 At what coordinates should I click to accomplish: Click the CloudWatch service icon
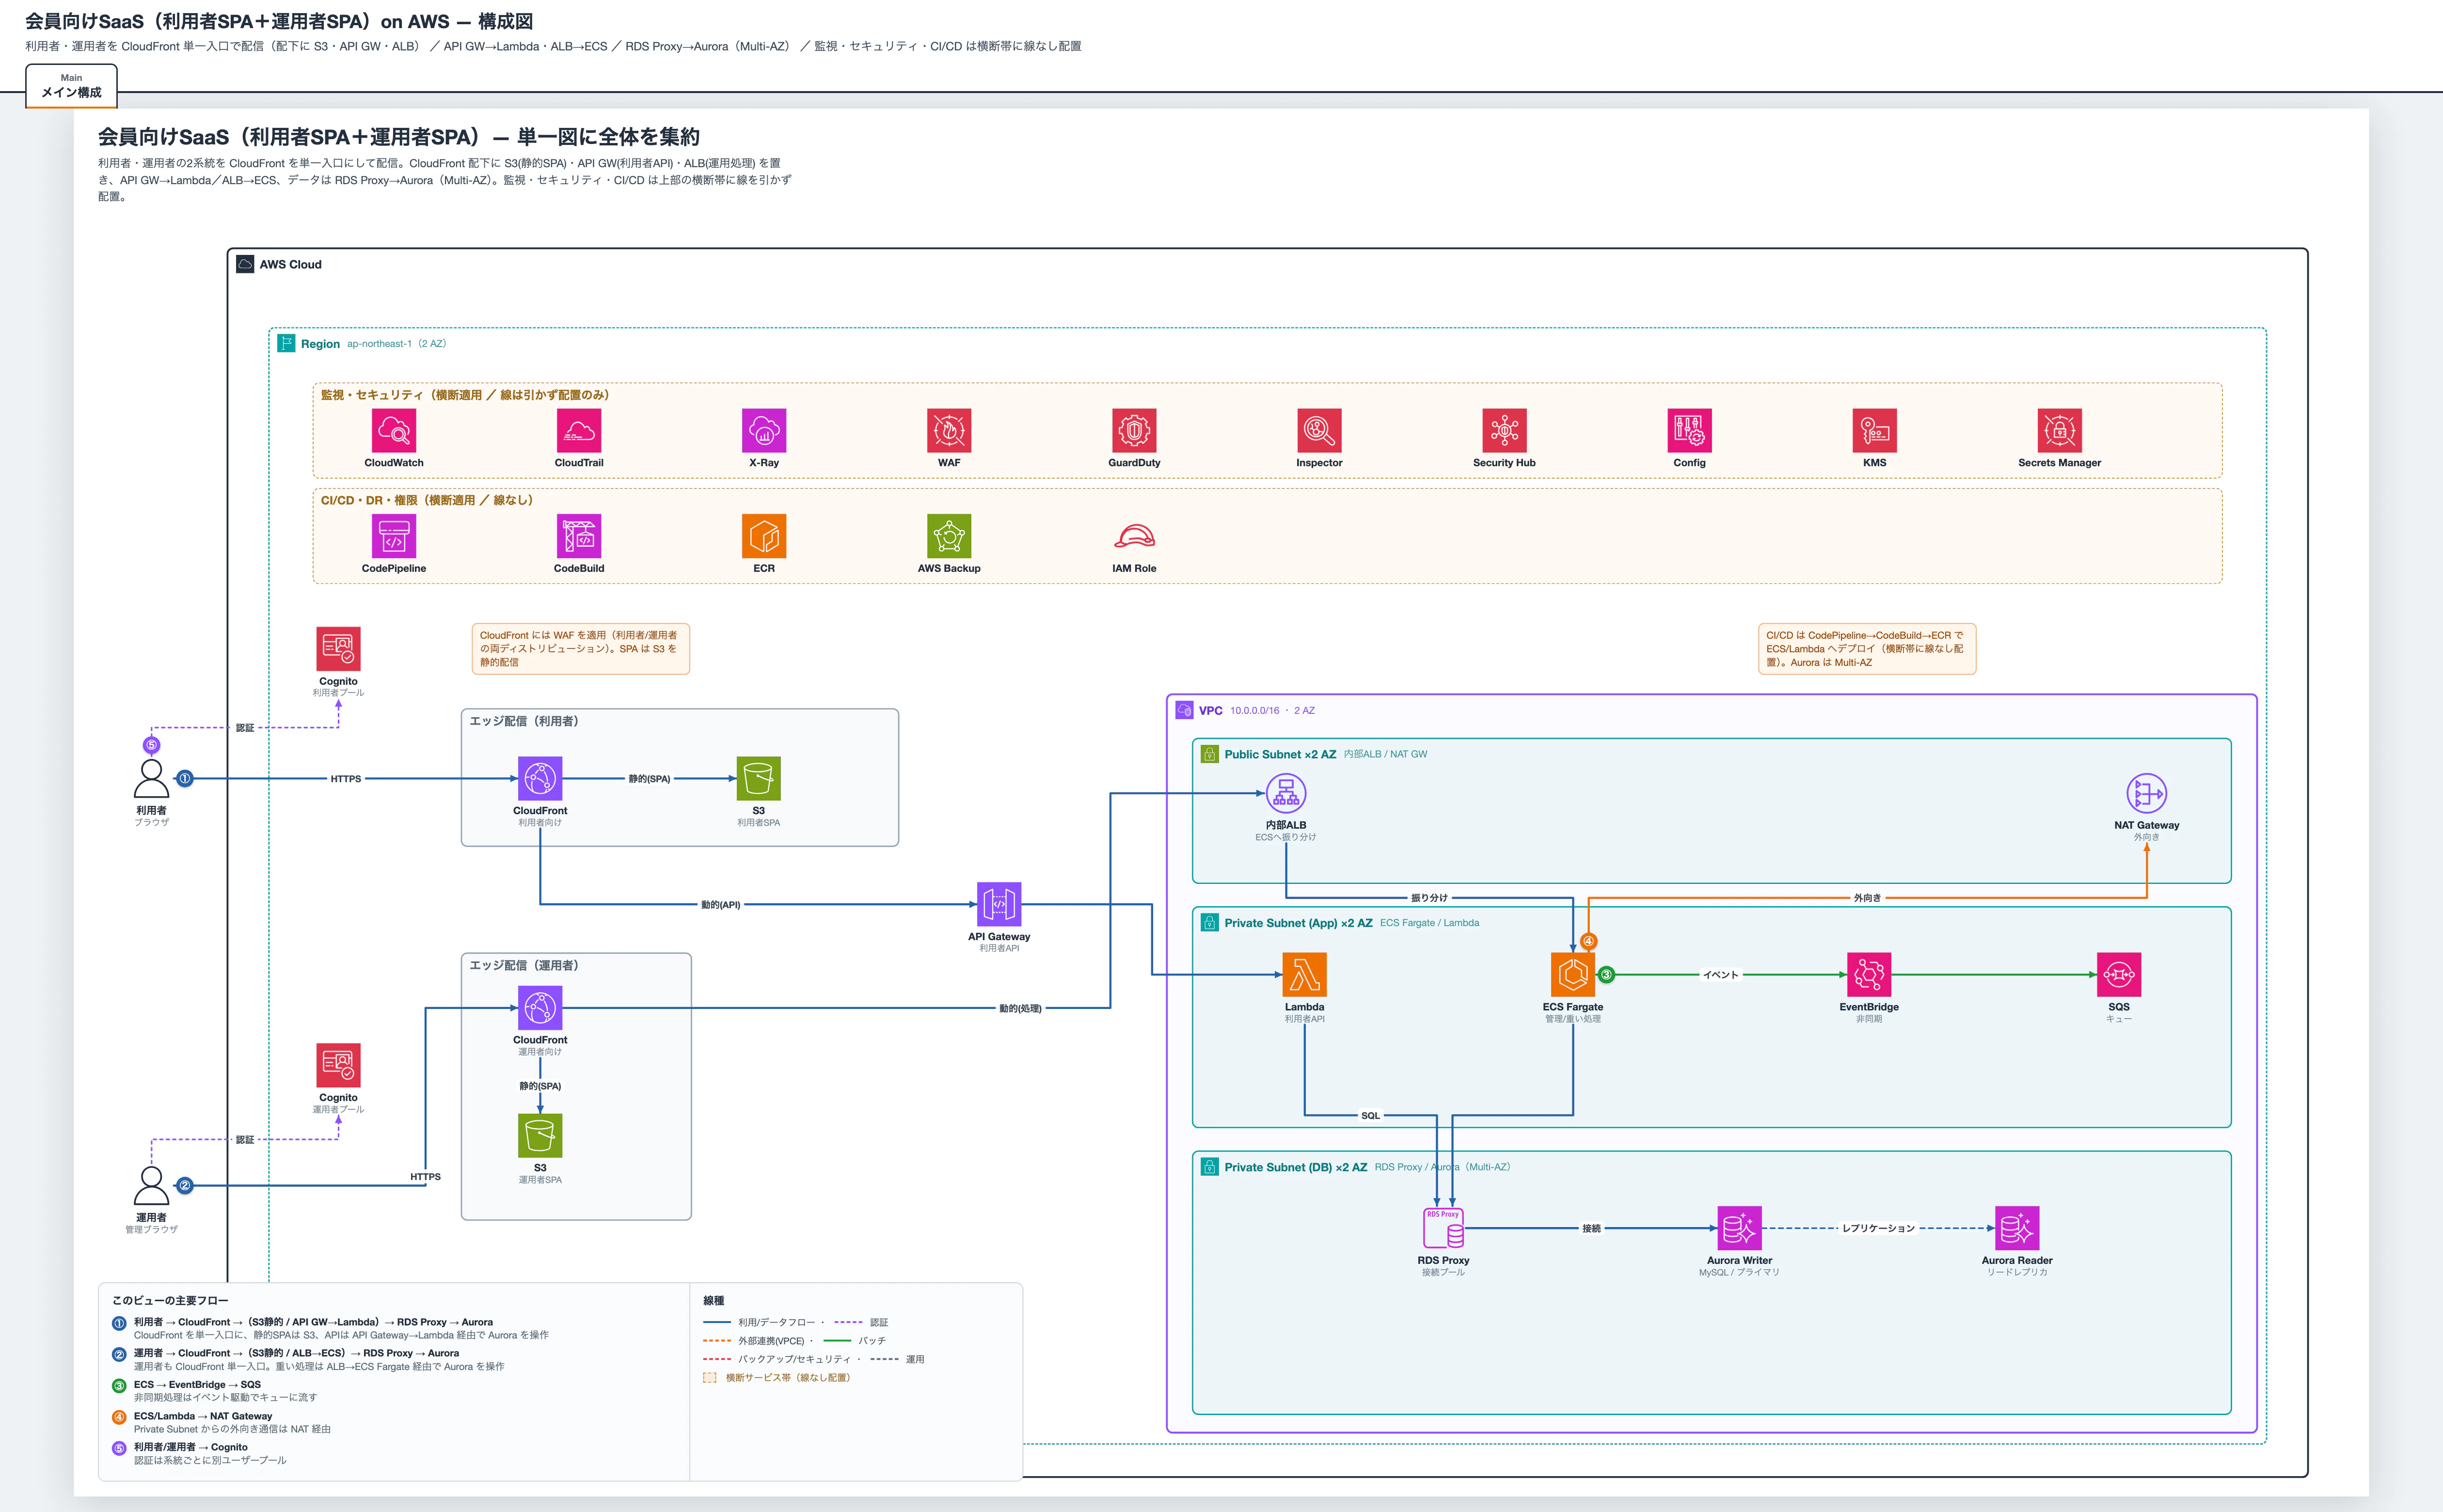(393, 431)
